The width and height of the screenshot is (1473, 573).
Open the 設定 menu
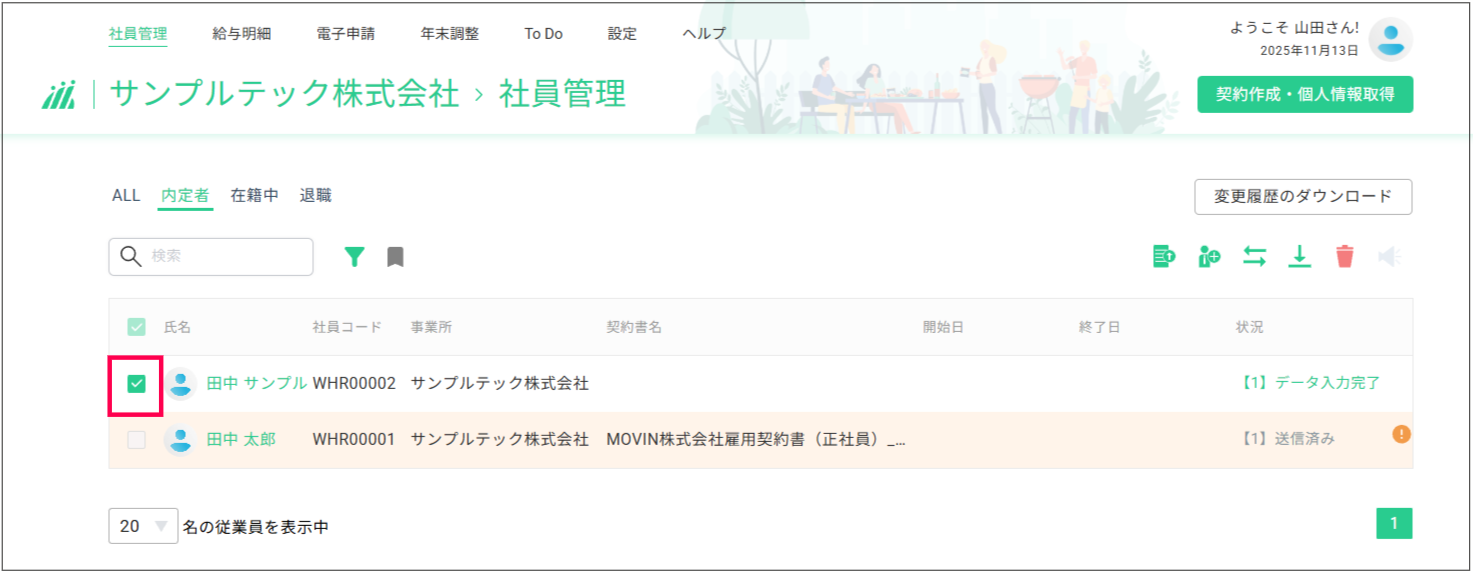pyautogui.click(x=622, y=33)
